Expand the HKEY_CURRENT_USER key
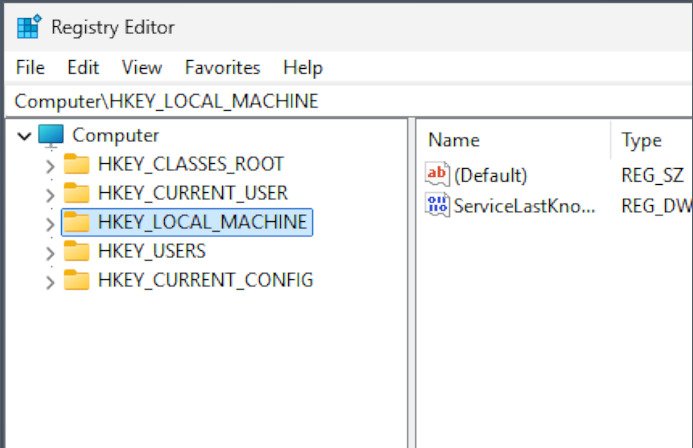This screenshot has height=448, width=693. [50, 195]
